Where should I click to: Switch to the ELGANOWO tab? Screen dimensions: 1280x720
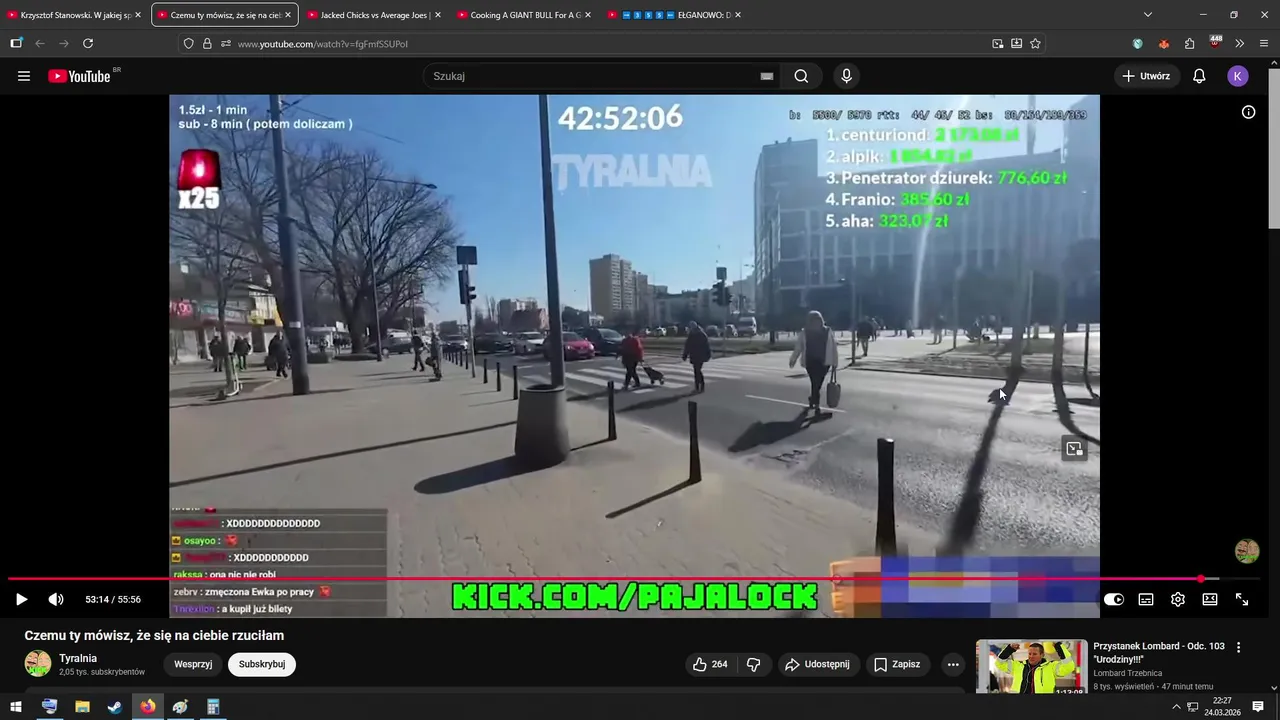[675, 15]
